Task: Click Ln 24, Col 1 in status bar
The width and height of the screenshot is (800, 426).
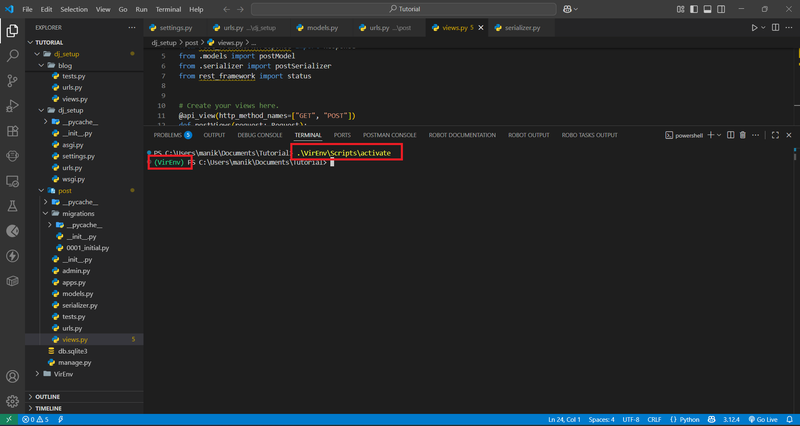Action: tap(564, 420)
